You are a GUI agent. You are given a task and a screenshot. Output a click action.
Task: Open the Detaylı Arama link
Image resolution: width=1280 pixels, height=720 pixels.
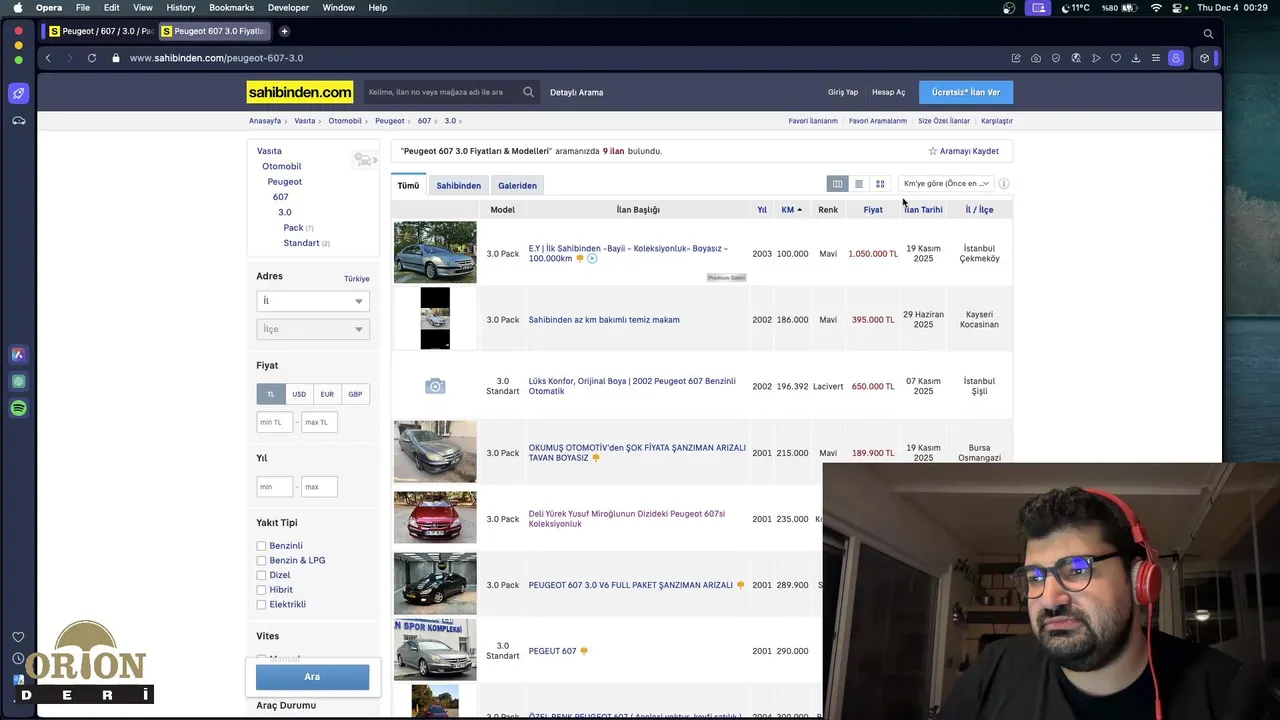[x=576, y=92]
